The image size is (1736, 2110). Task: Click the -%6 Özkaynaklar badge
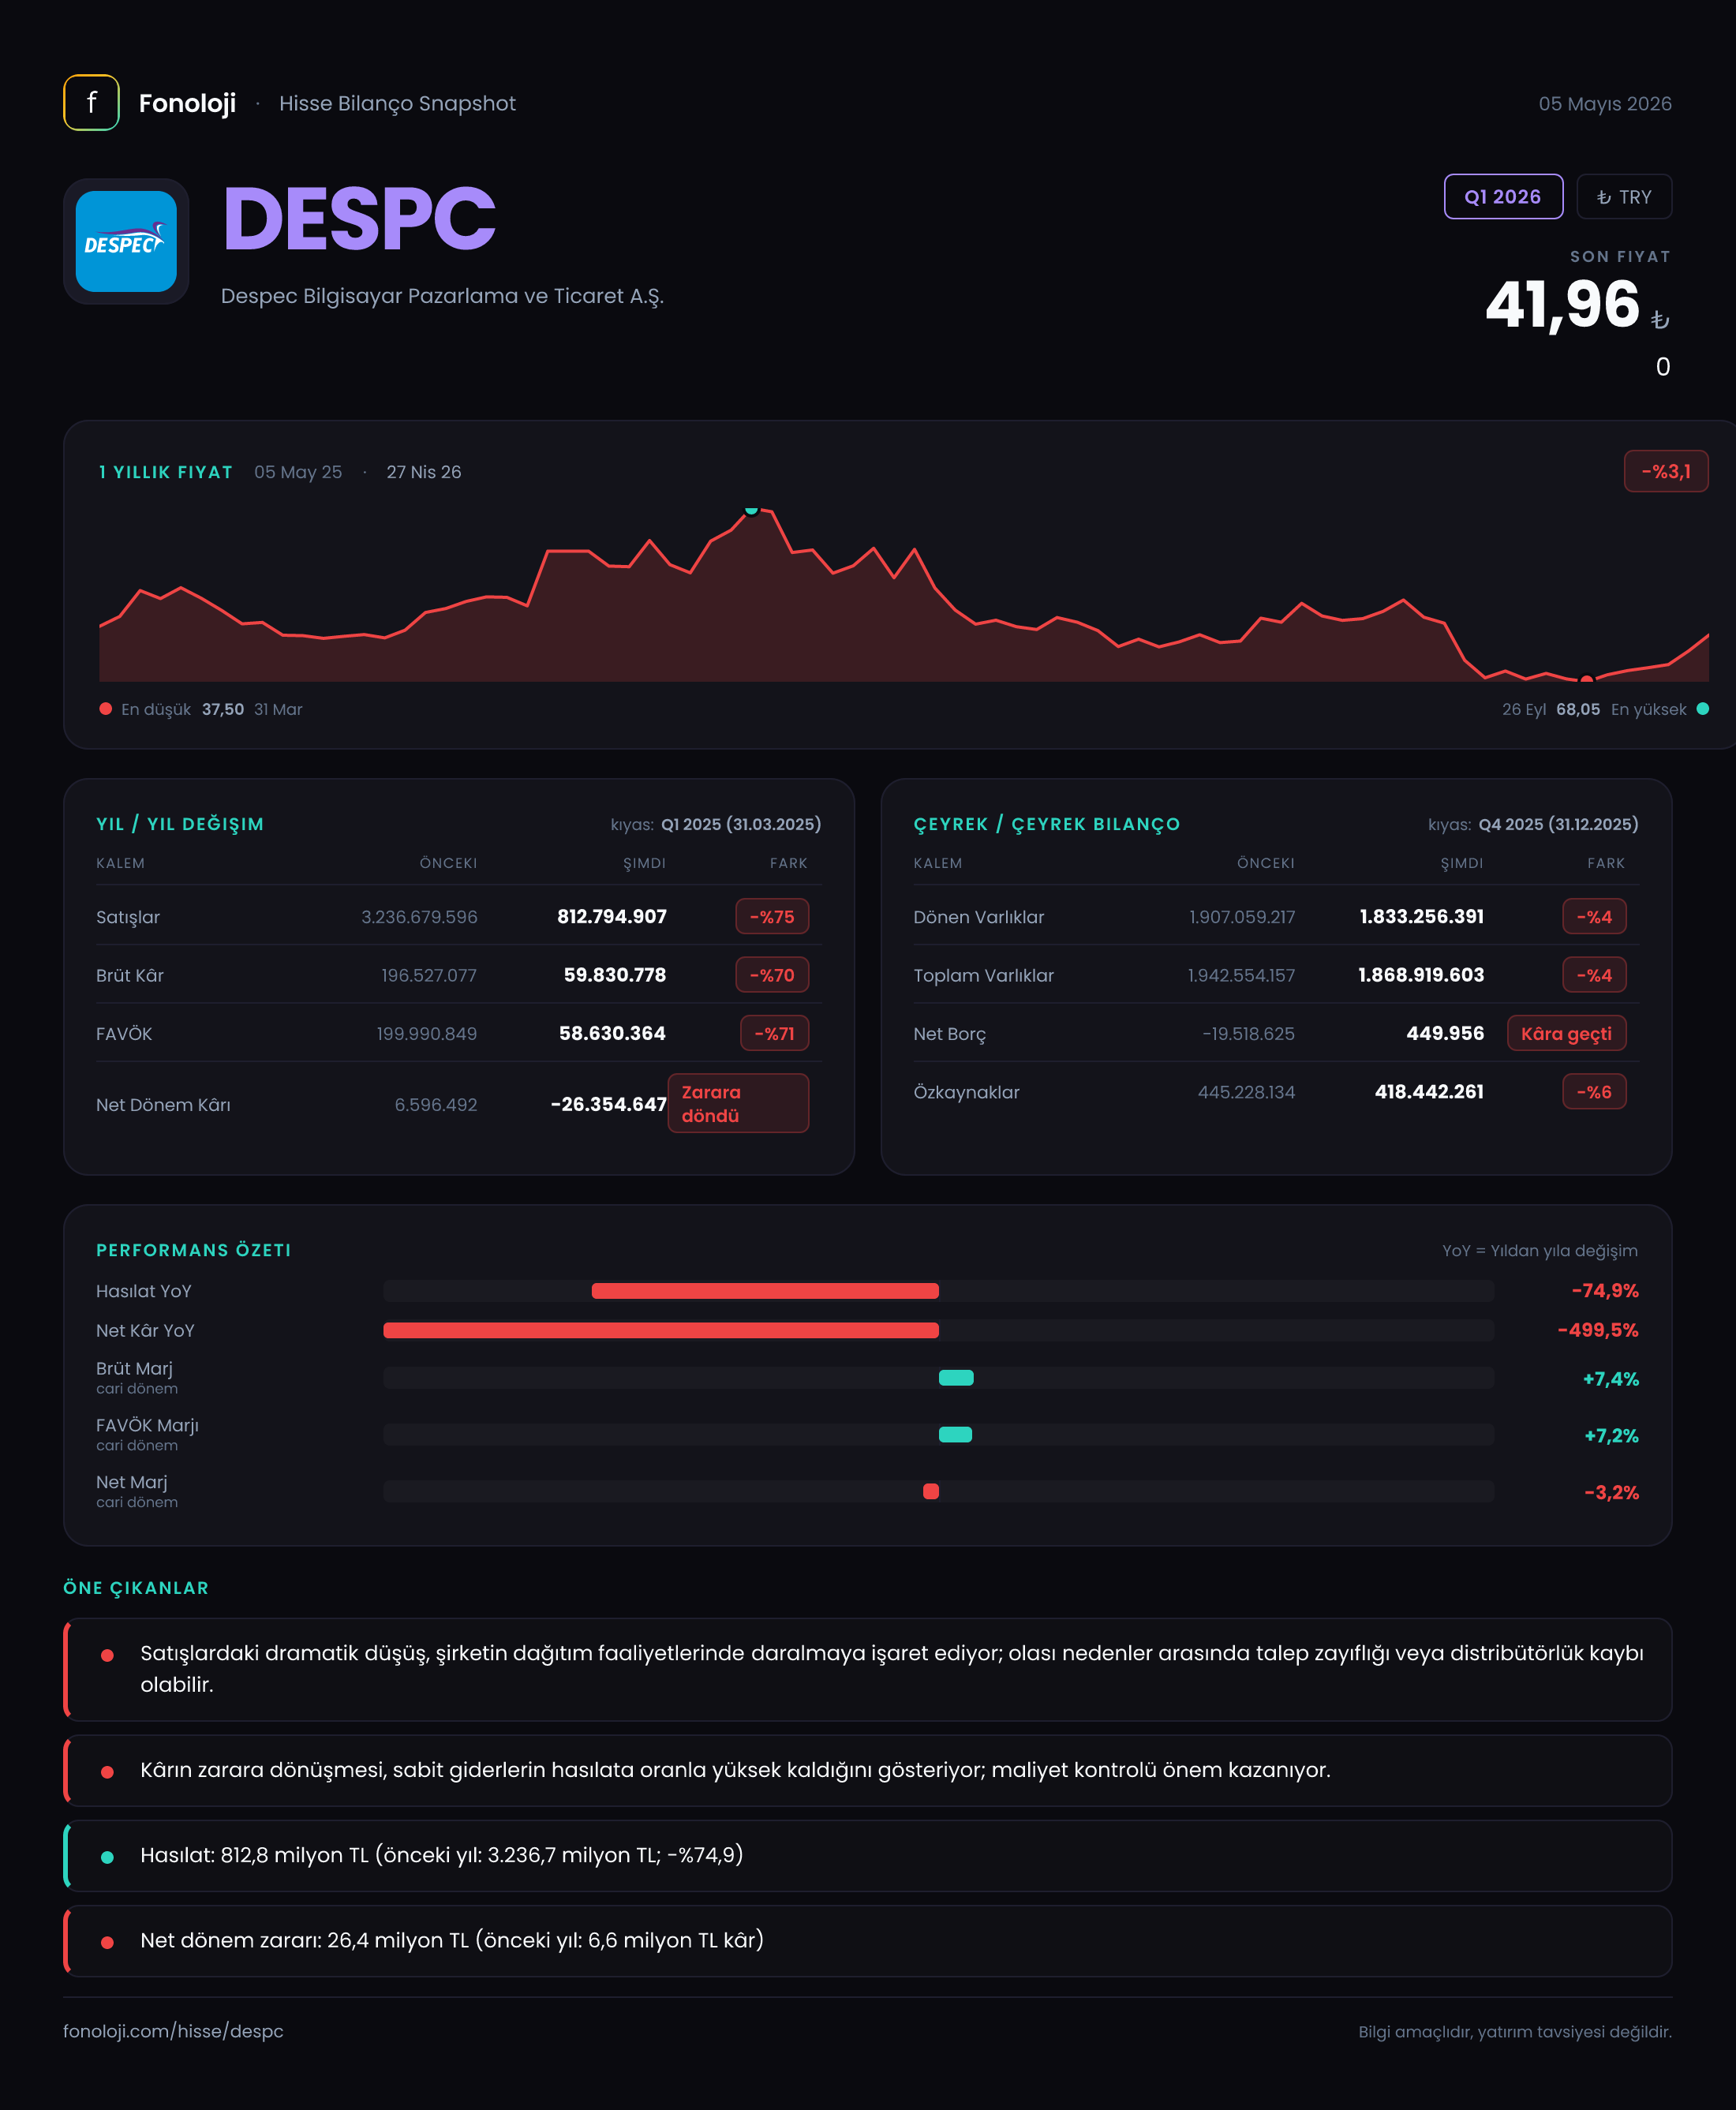point(1594,1092)
